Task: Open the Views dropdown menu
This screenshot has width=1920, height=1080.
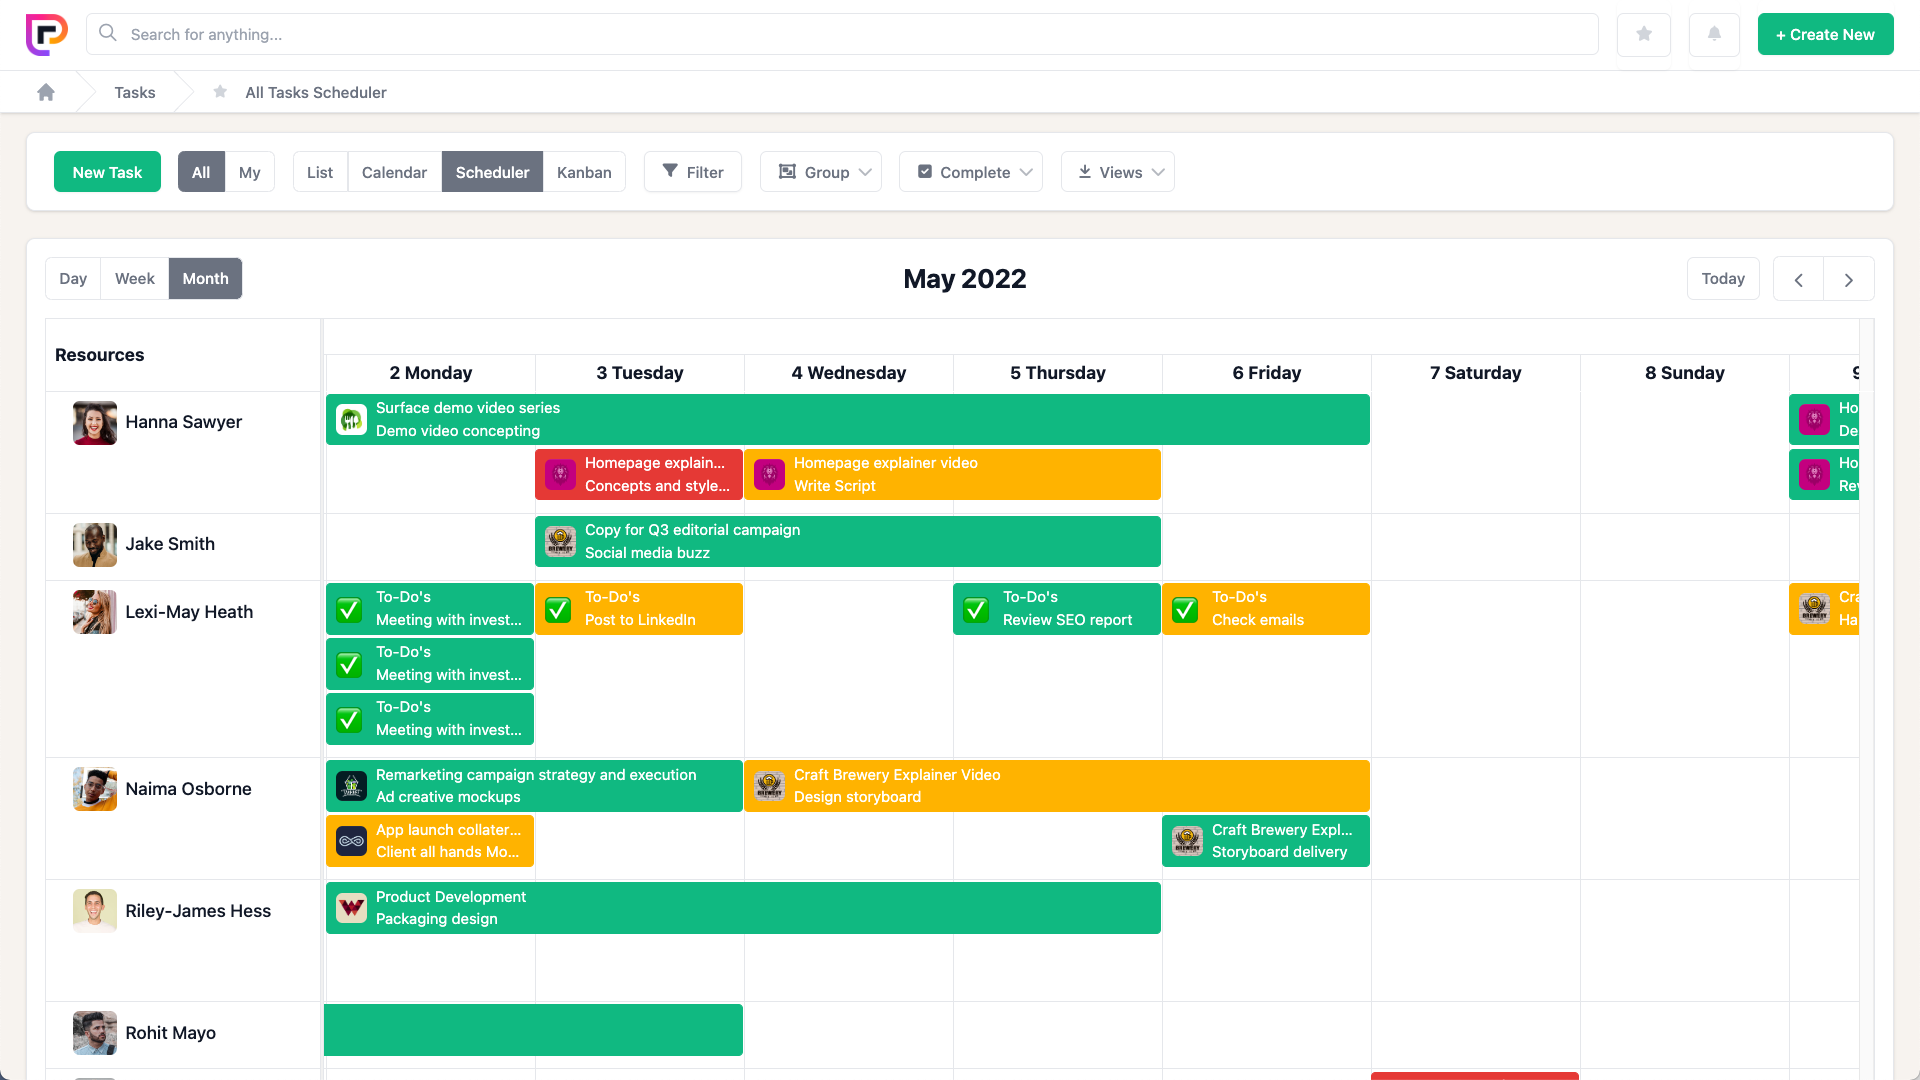Action: click(x=1118, y=172)
